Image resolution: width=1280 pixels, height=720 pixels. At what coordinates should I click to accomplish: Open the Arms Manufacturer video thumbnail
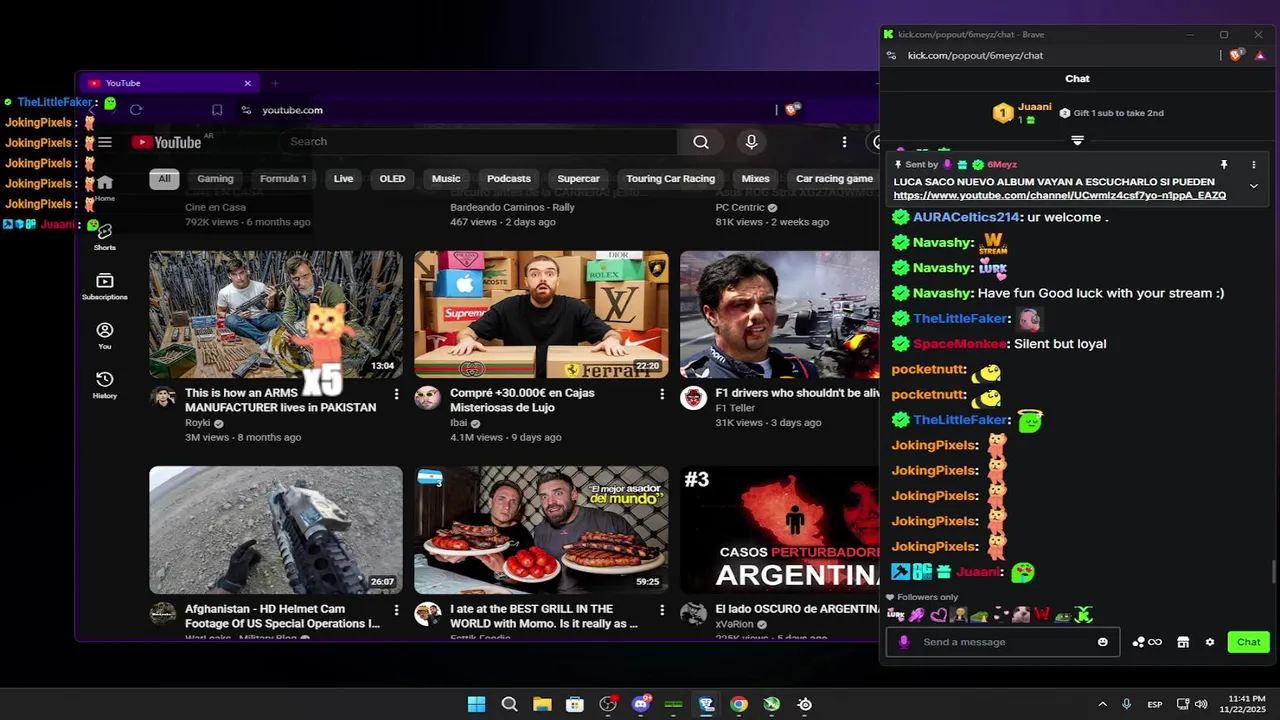point(276,314)
